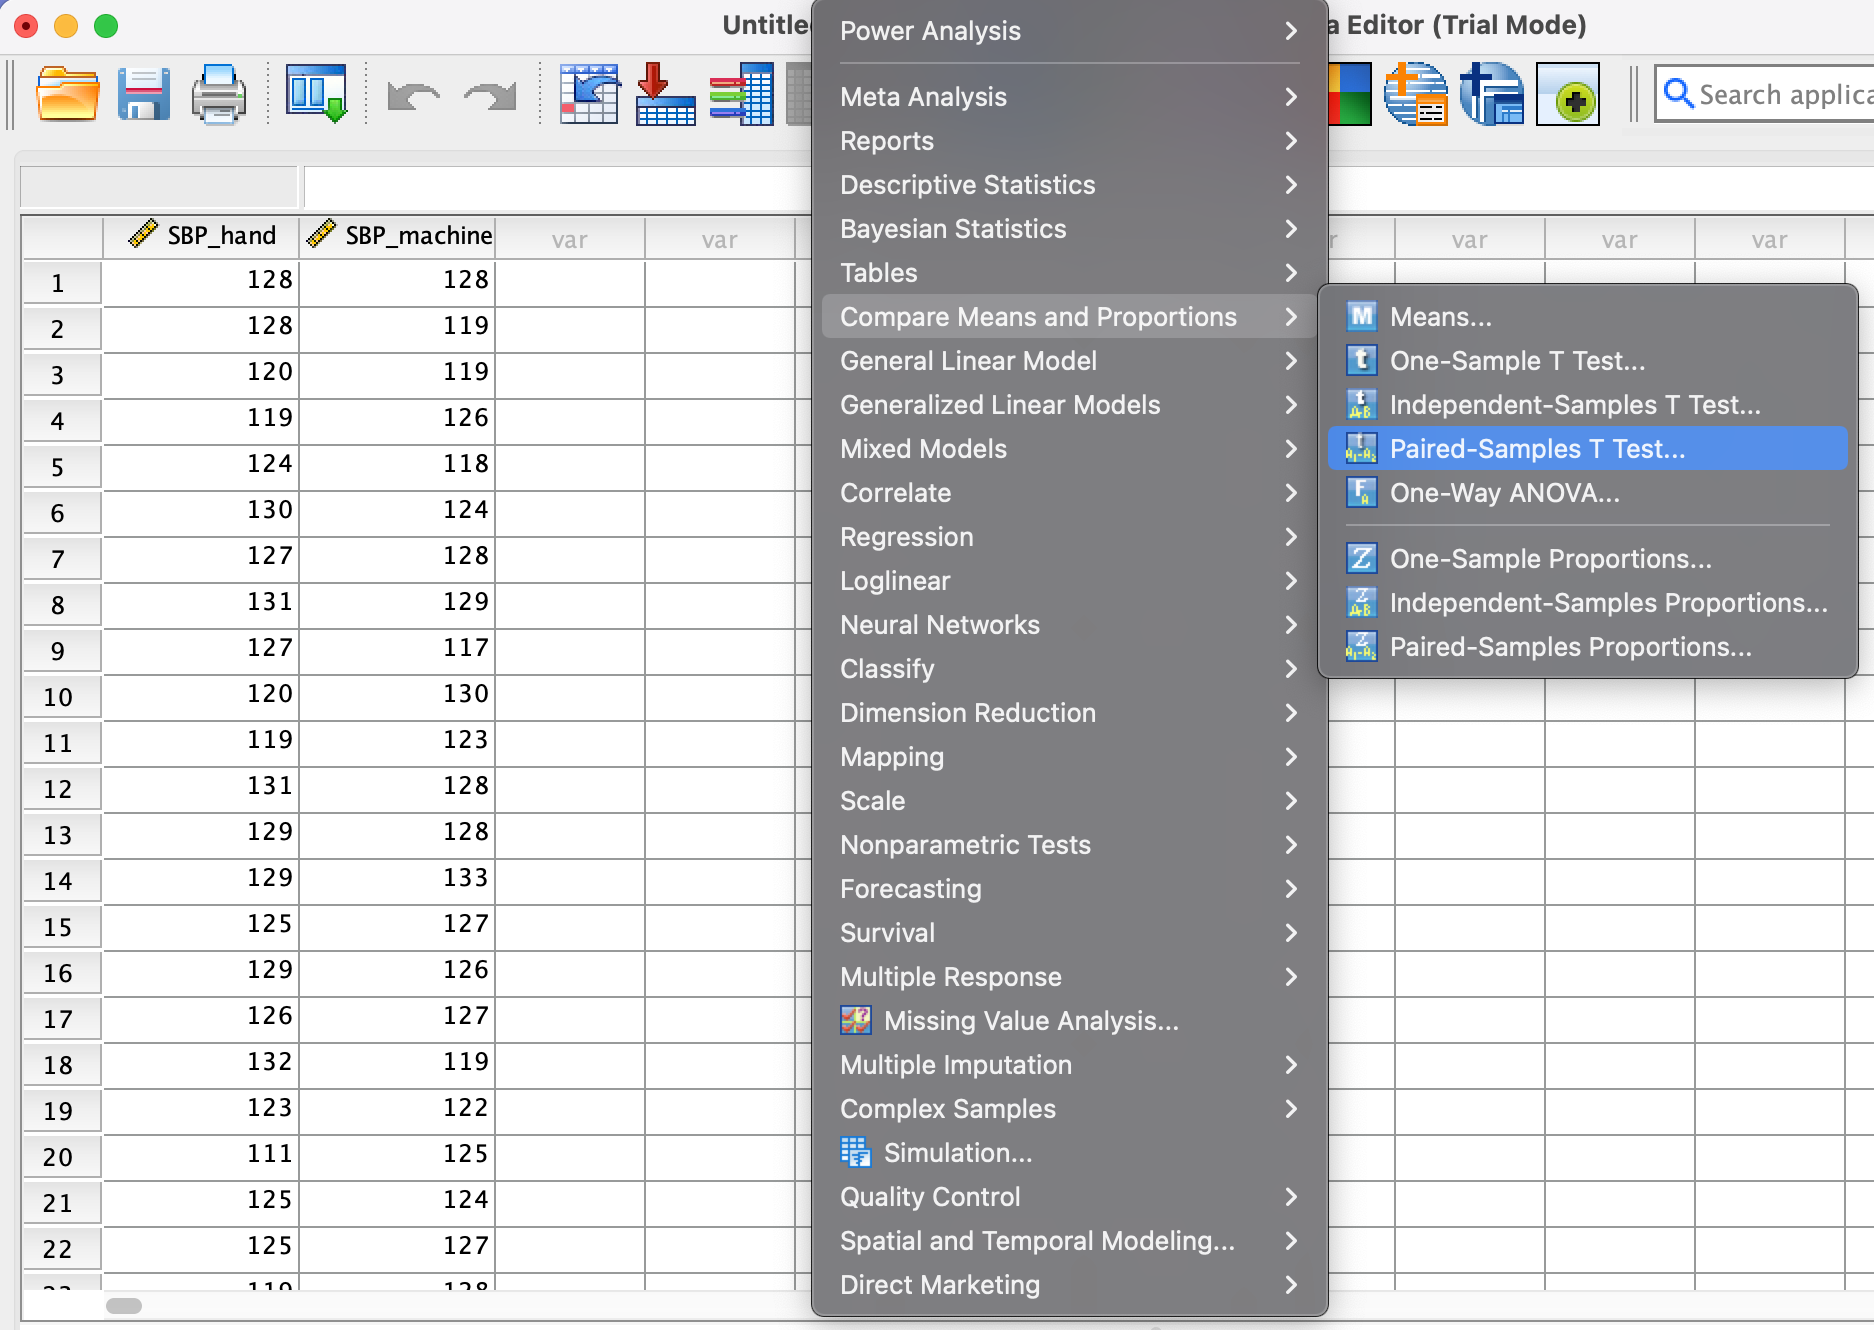Click the Redo arrow icon

(x=490, y=97)
